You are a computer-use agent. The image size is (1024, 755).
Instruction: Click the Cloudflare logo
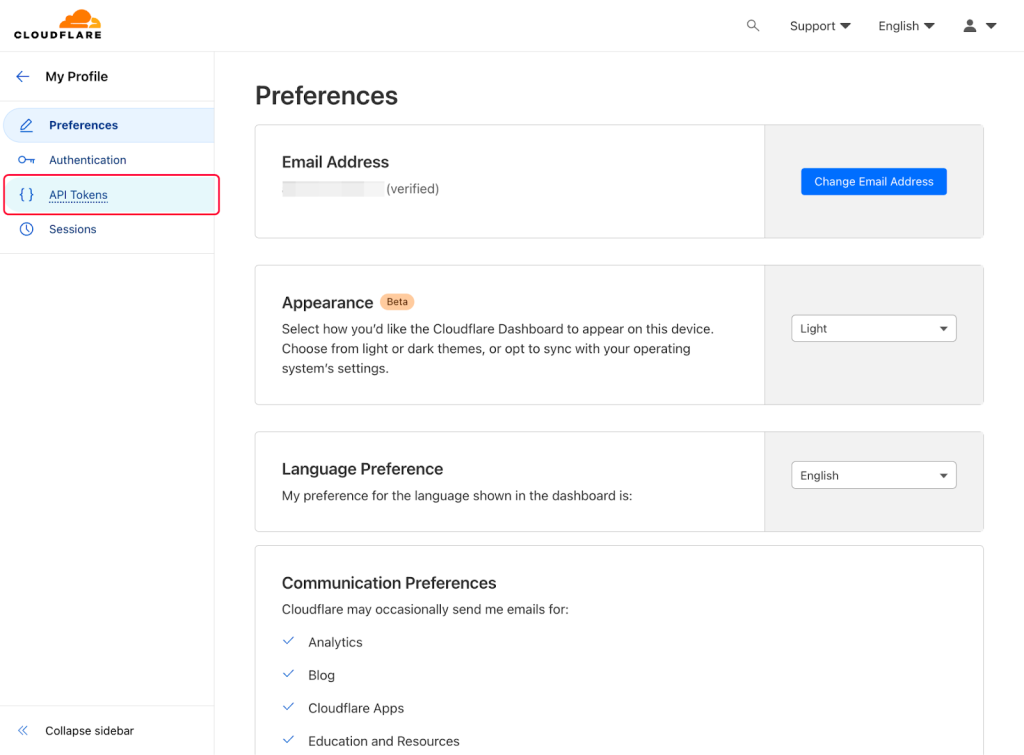coord(57,25)
